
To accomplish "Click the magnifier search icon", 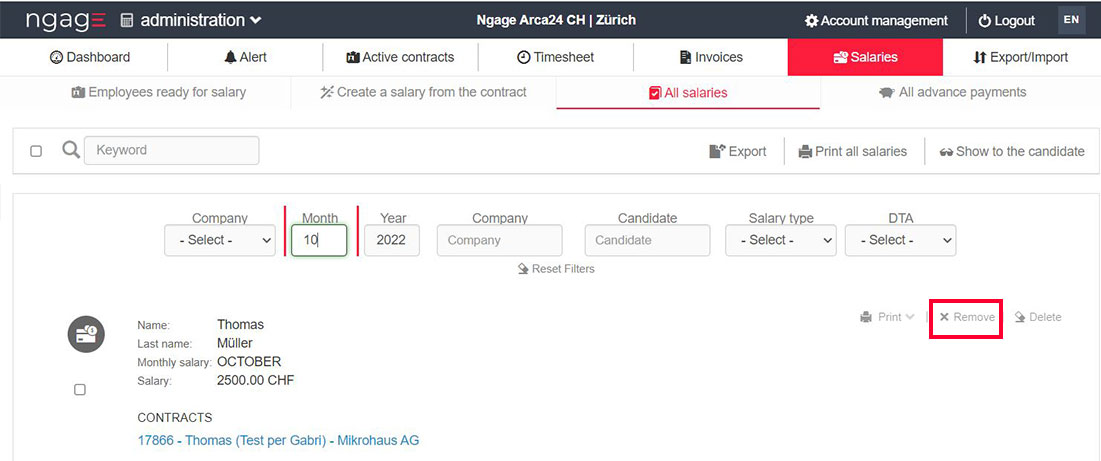I will pyautogui.click(x=70, y=150).
